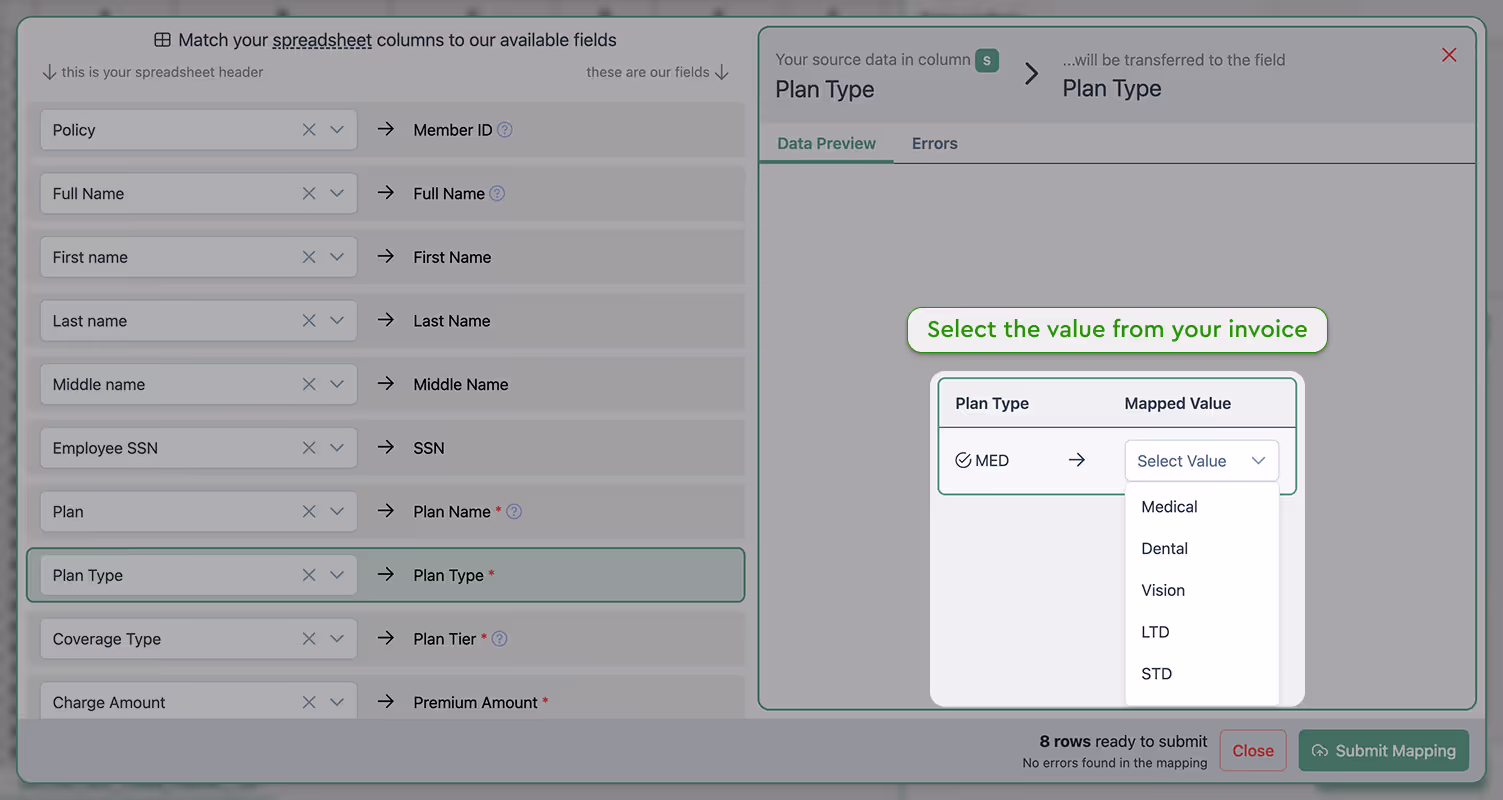The width and height of the screenshot is (1503, 800).
Task: Clear the Employee SSN column mapping
Action: pos(309,448)
